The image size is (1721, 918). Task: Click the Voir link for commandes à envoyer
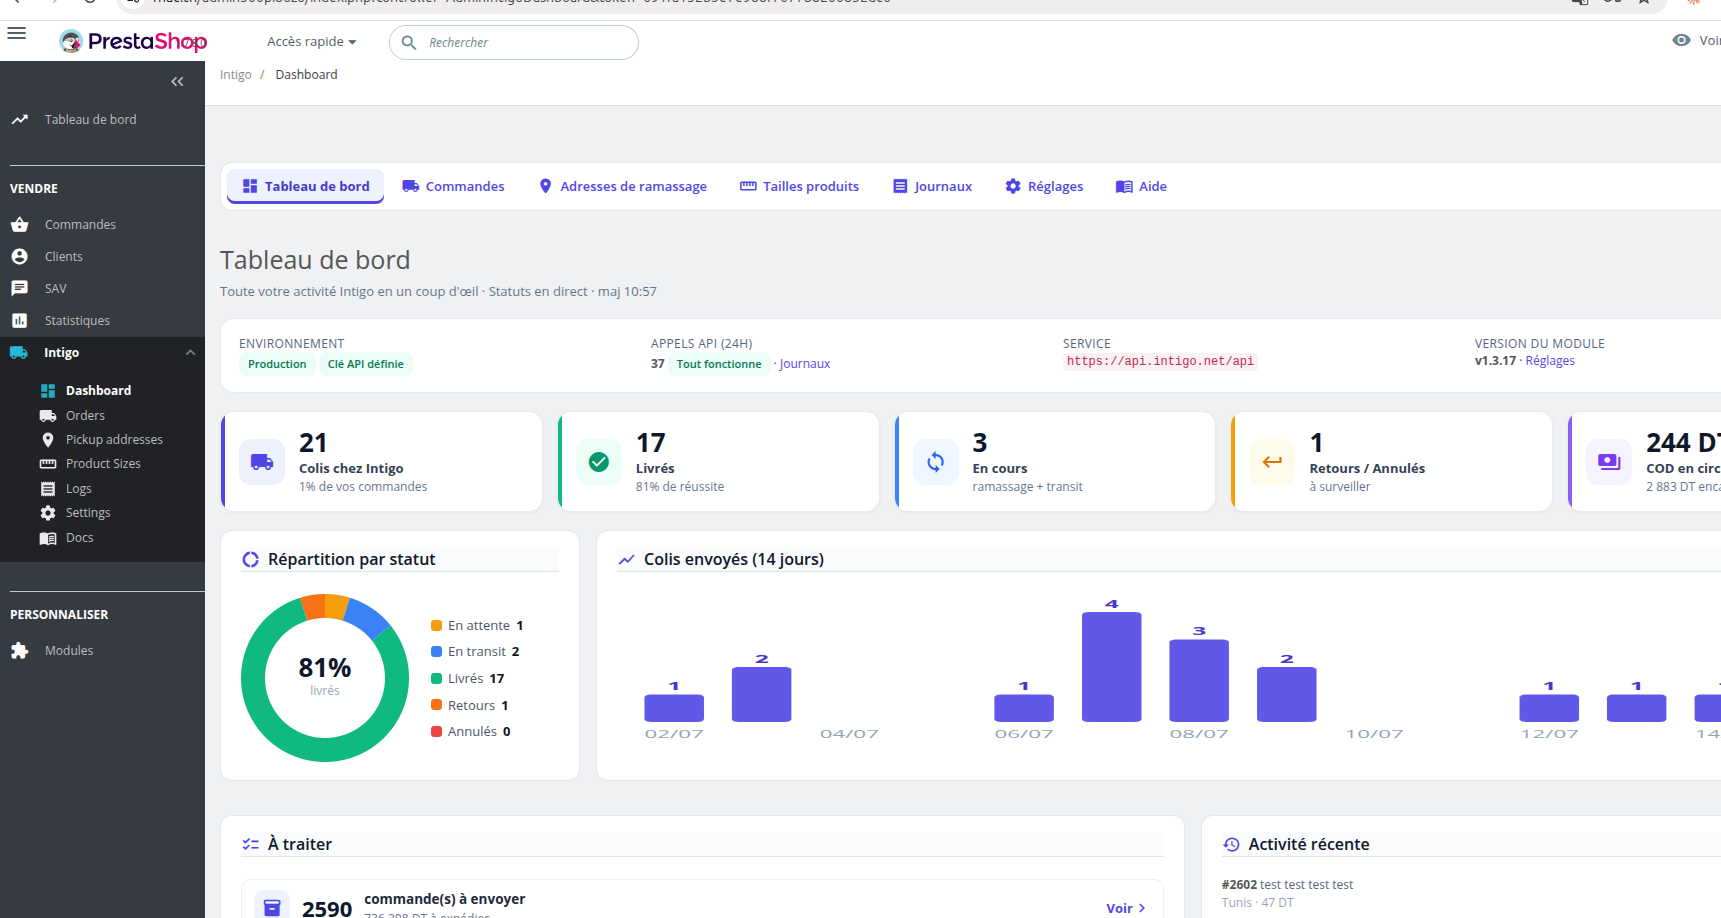[1126, 908]
